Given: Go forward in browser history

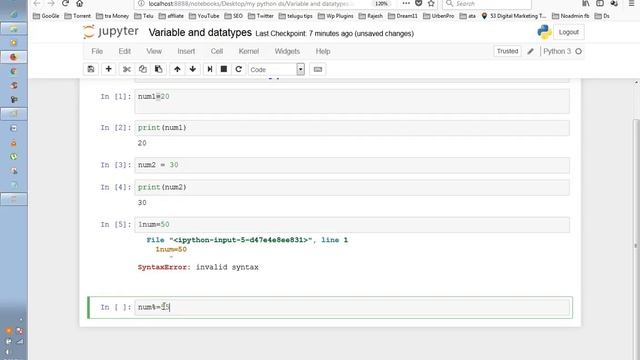Looking at the screenshot, I should pyautogui.click(x=51, y=3).
